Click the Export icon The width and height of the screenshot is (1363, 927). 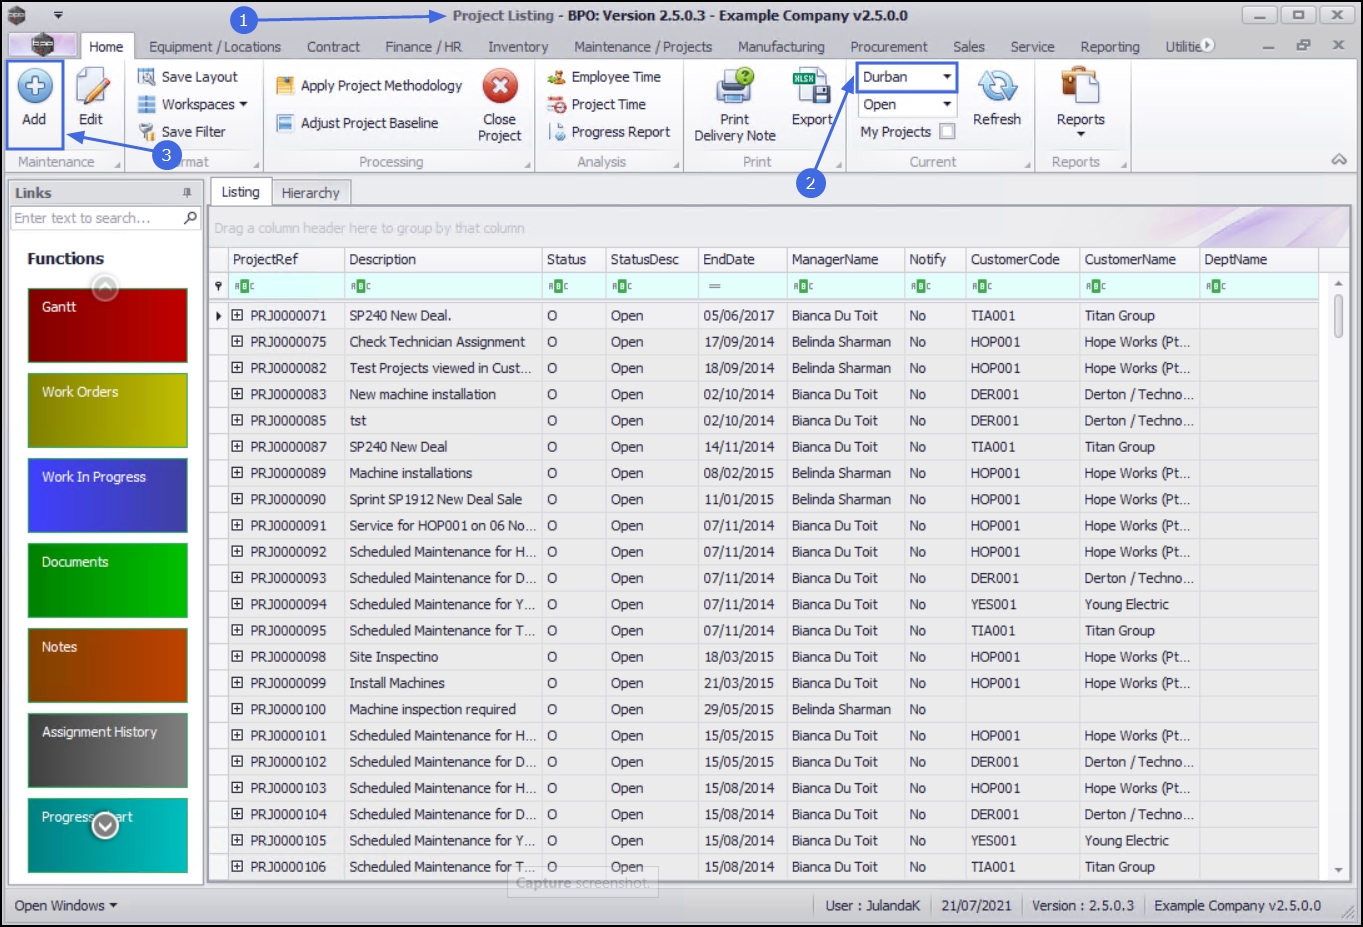click(x=811, y=87)
